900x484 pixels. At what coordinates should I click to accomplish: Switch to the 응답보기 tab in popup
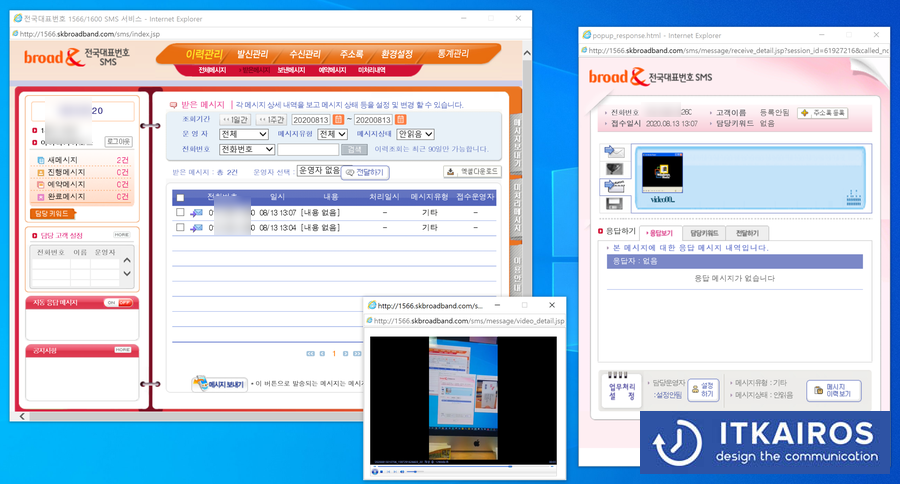pos(660,233)
